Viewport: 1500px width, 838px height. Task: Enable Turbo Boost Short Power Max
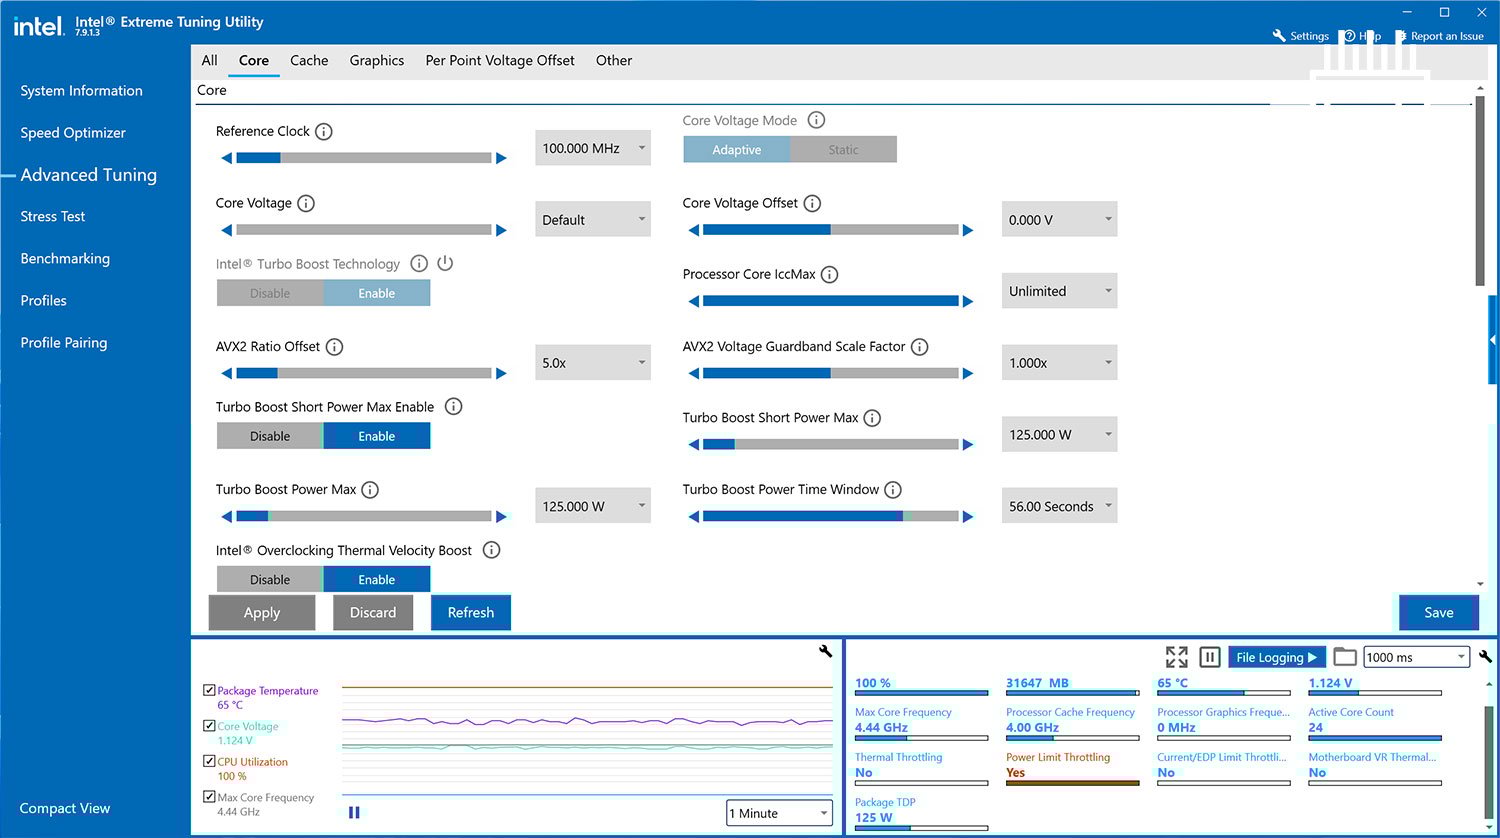377,436
